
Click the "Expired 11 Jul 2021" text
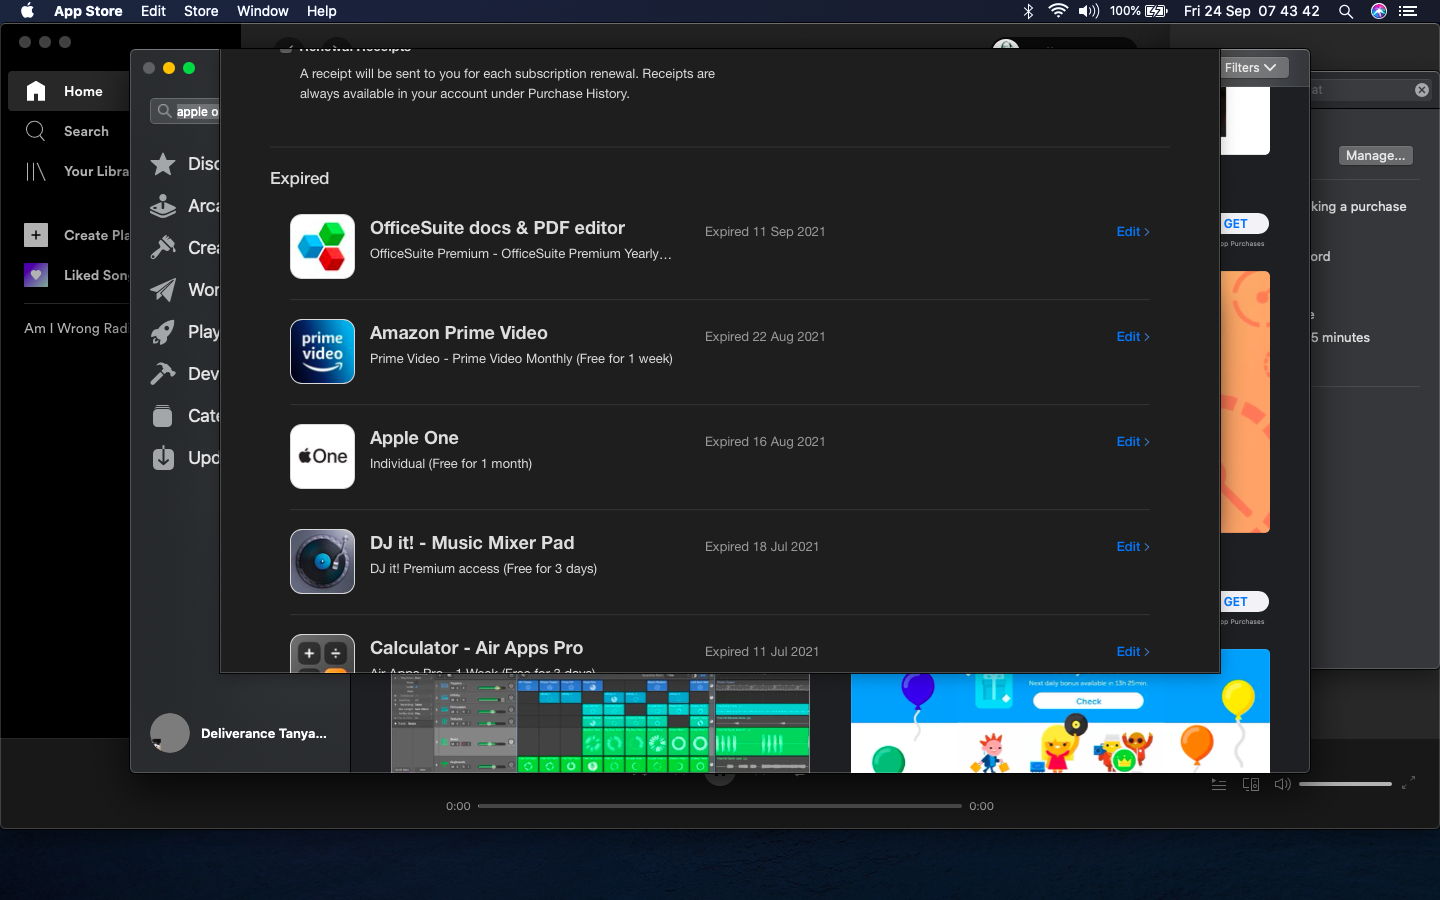coord(762,652)
